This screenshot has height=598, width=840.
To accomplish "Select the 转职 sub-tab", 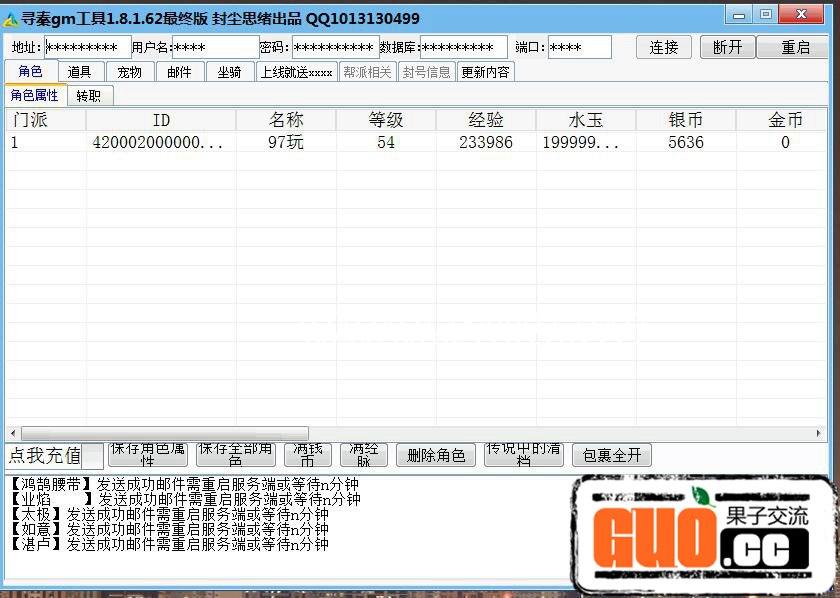I will pos(90,96).
